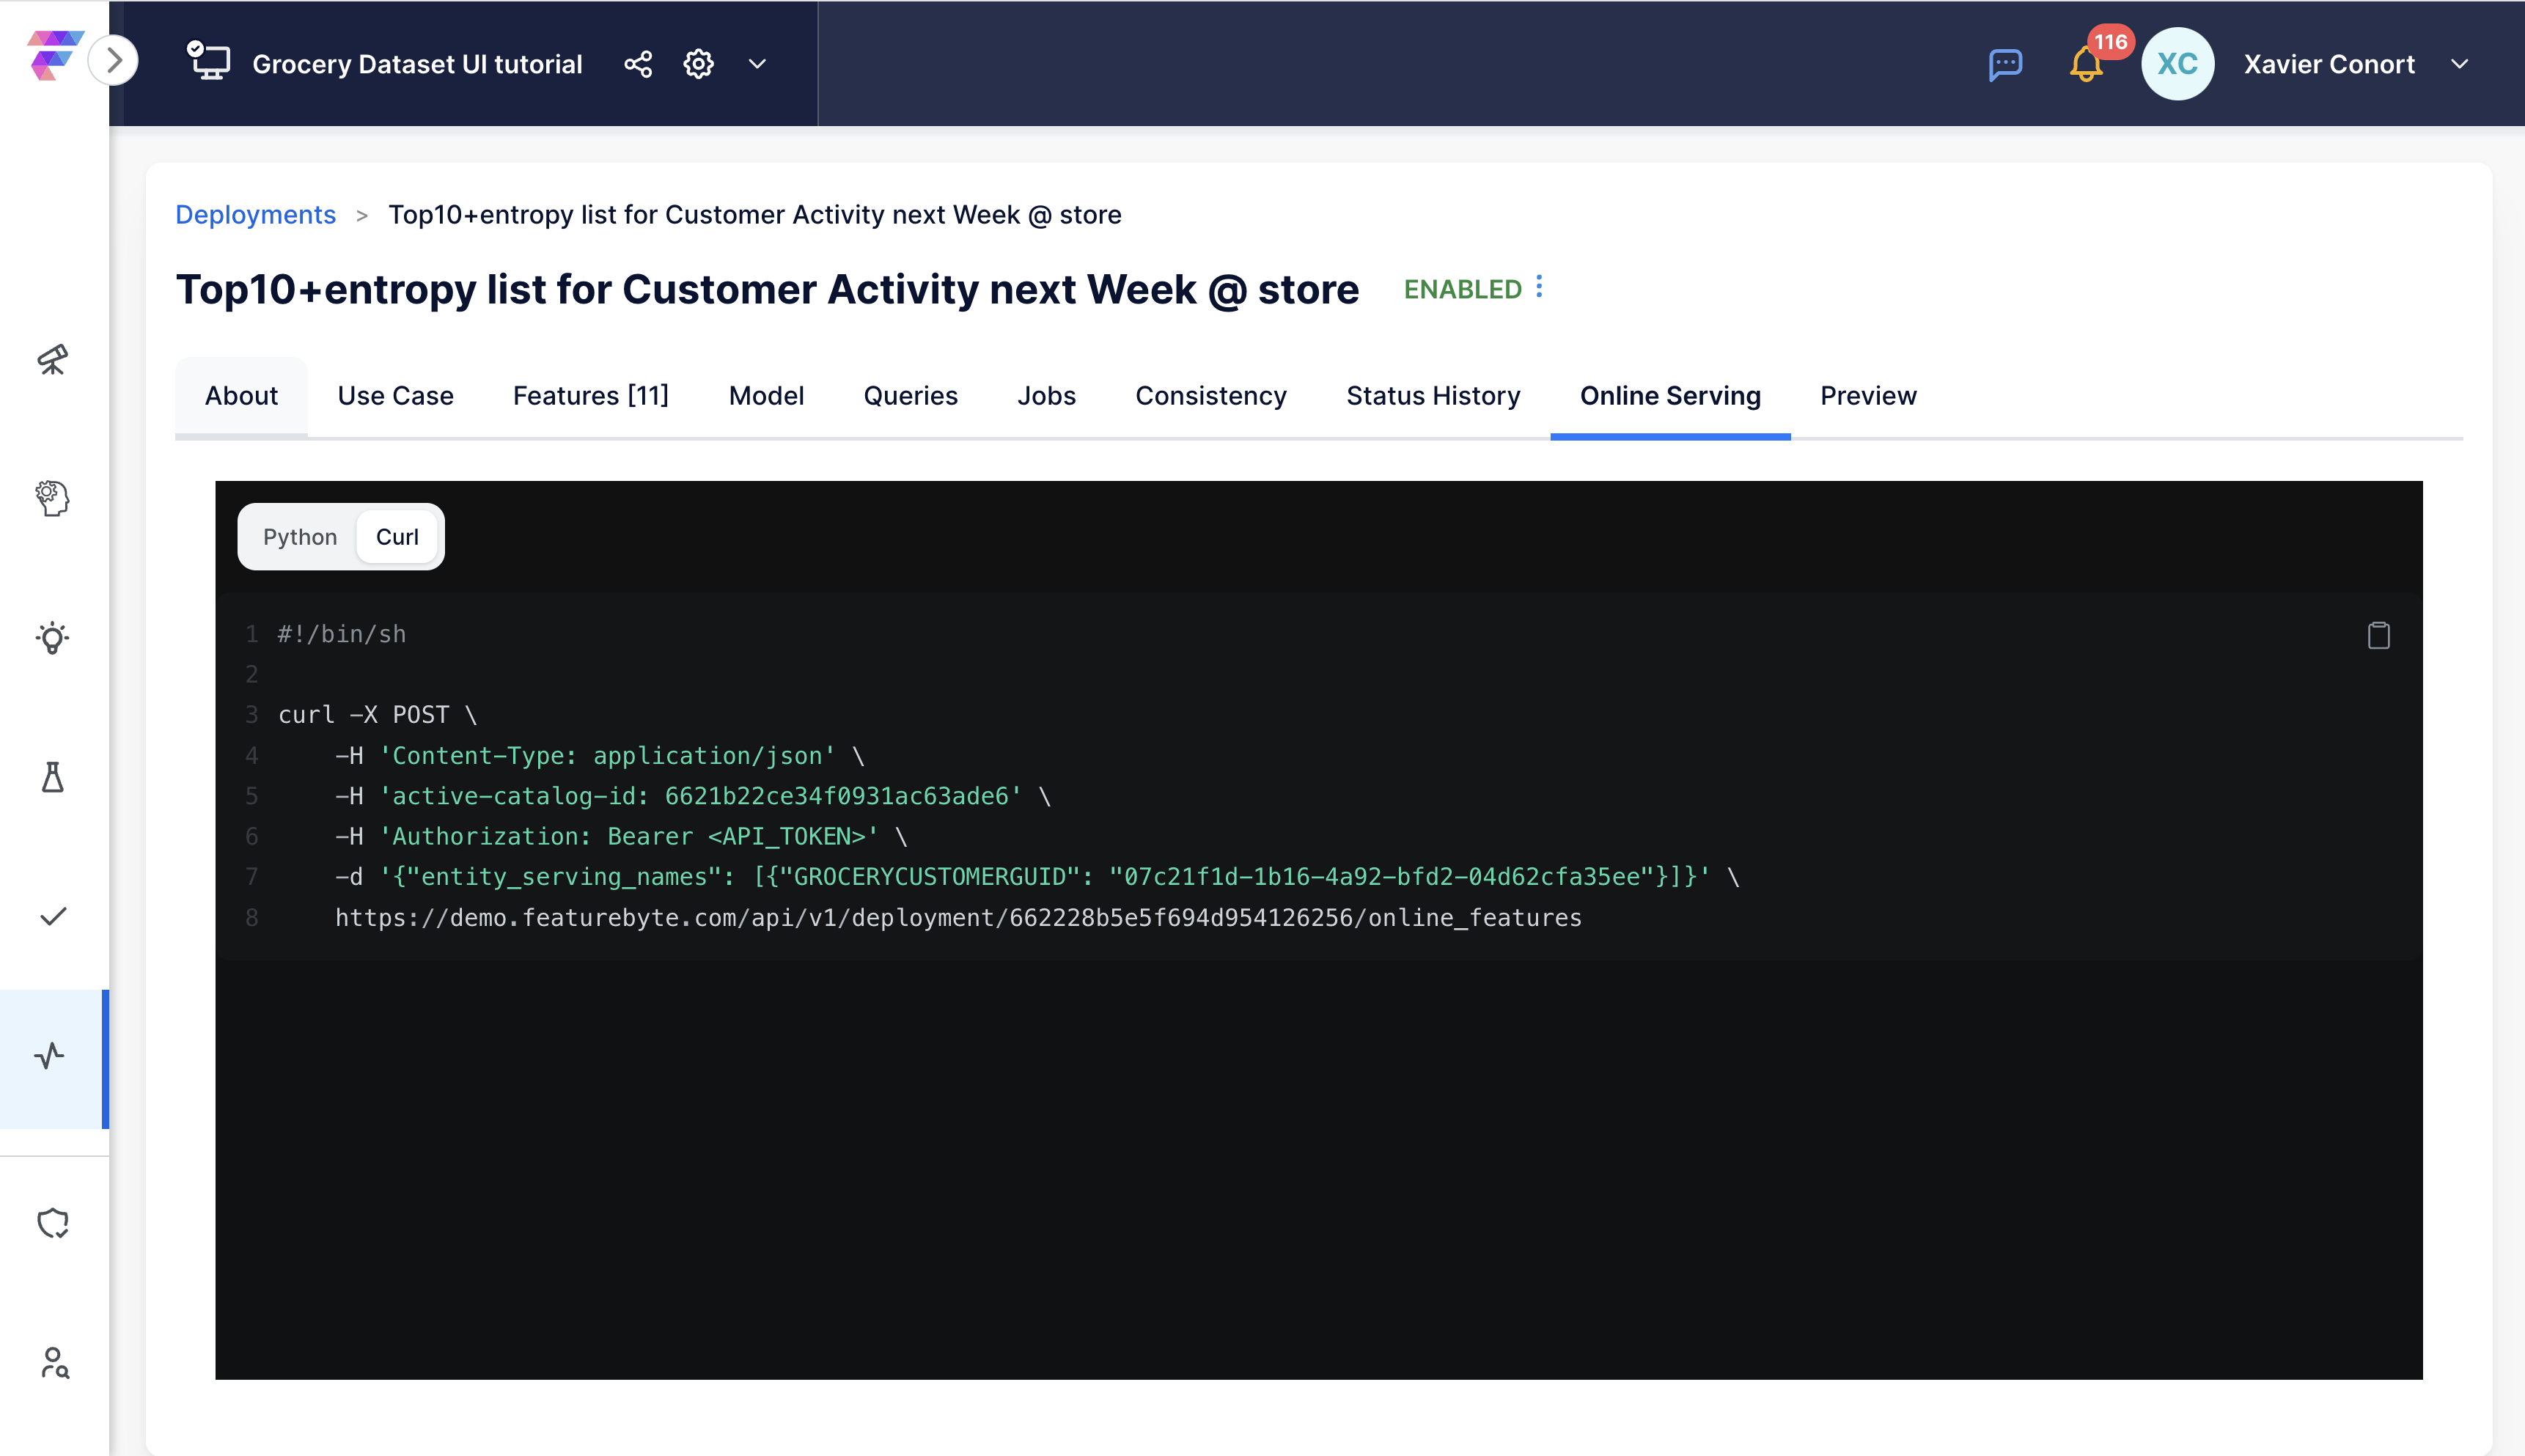Expand the Xavier Conort user menu
Viewport: 2525px width, 1456px height.
(2459, 64)
